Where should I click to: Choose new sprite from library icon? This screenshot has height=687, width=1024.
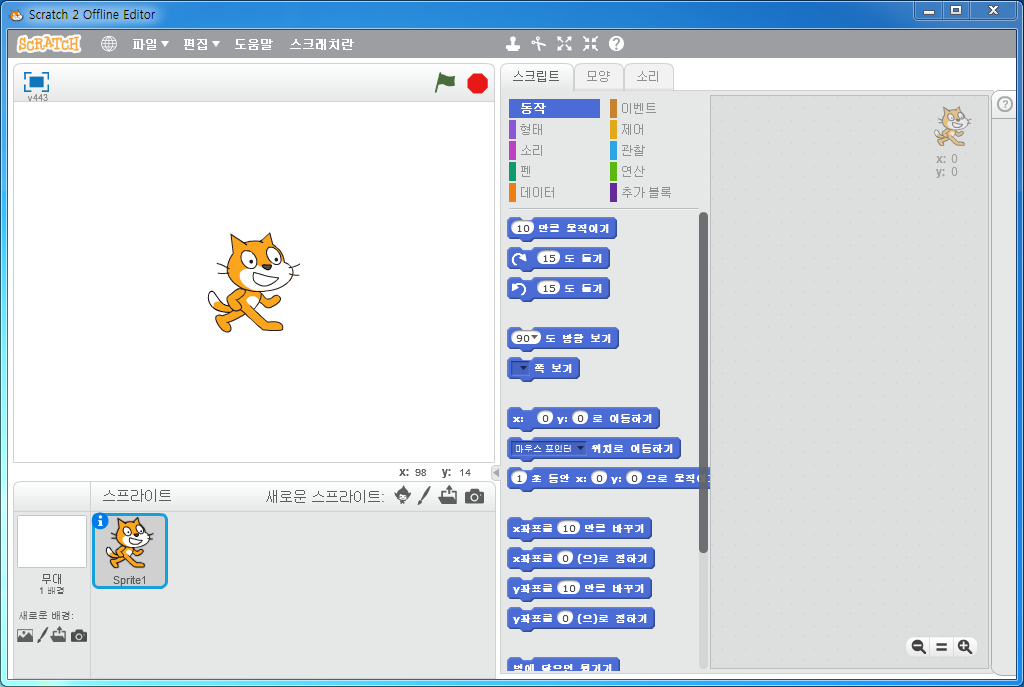pos(403,496)
